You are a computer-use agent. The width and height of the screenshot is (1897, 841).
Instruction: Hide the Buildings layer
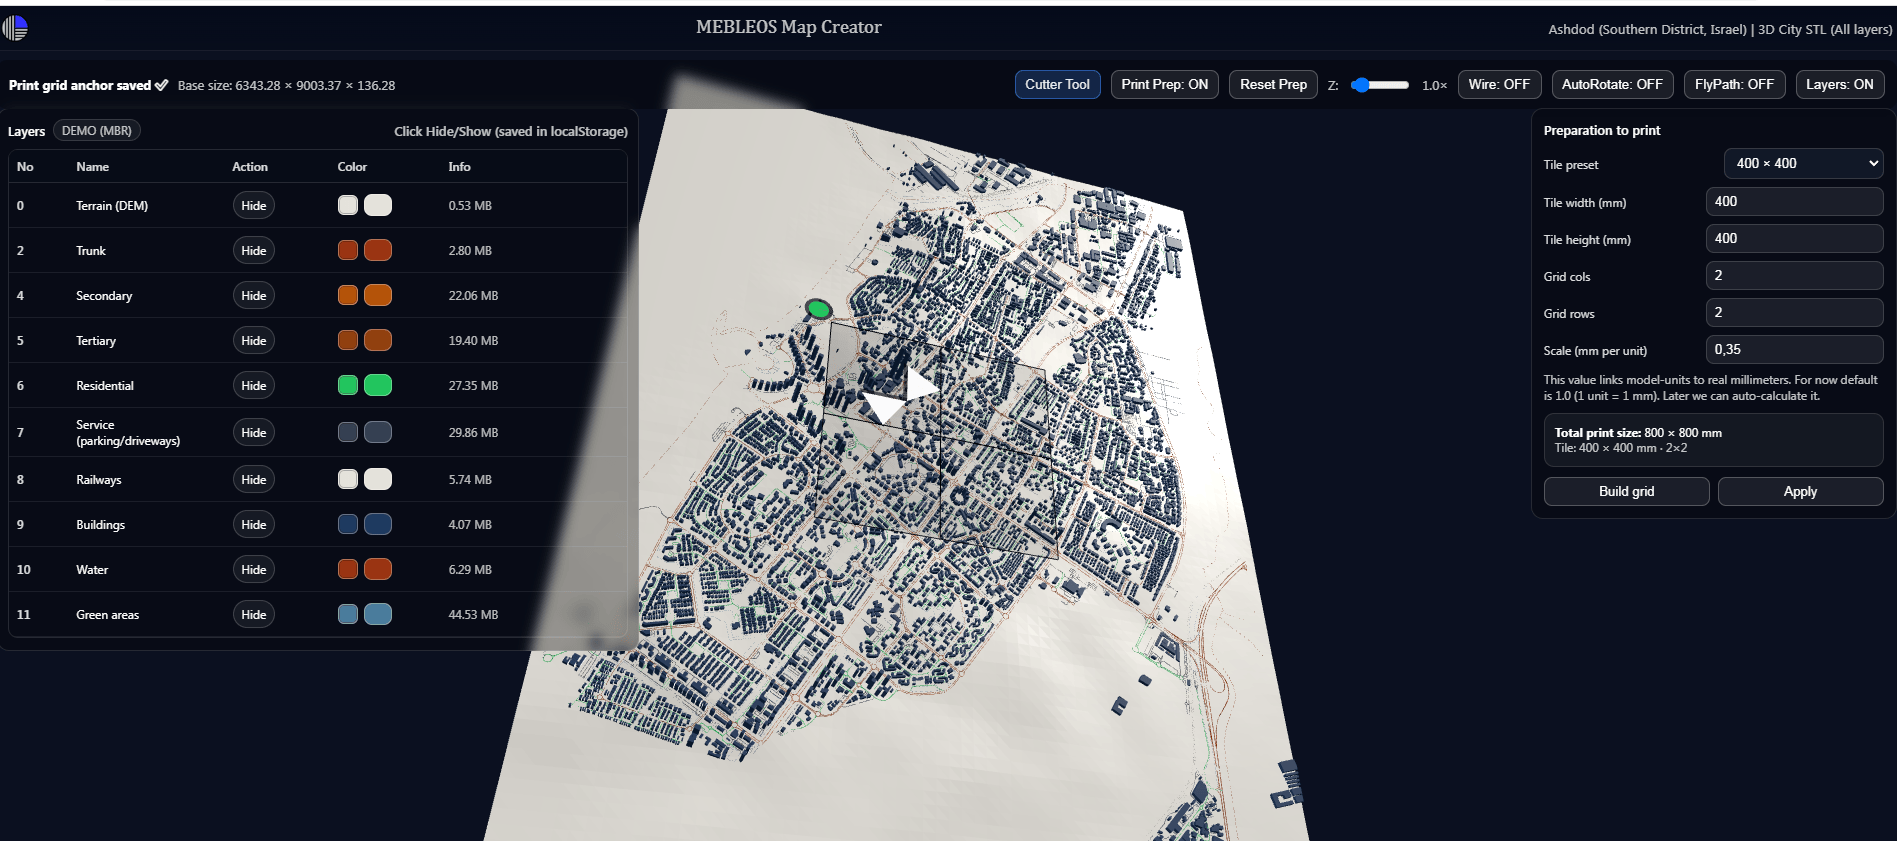[x=254, y=524]
